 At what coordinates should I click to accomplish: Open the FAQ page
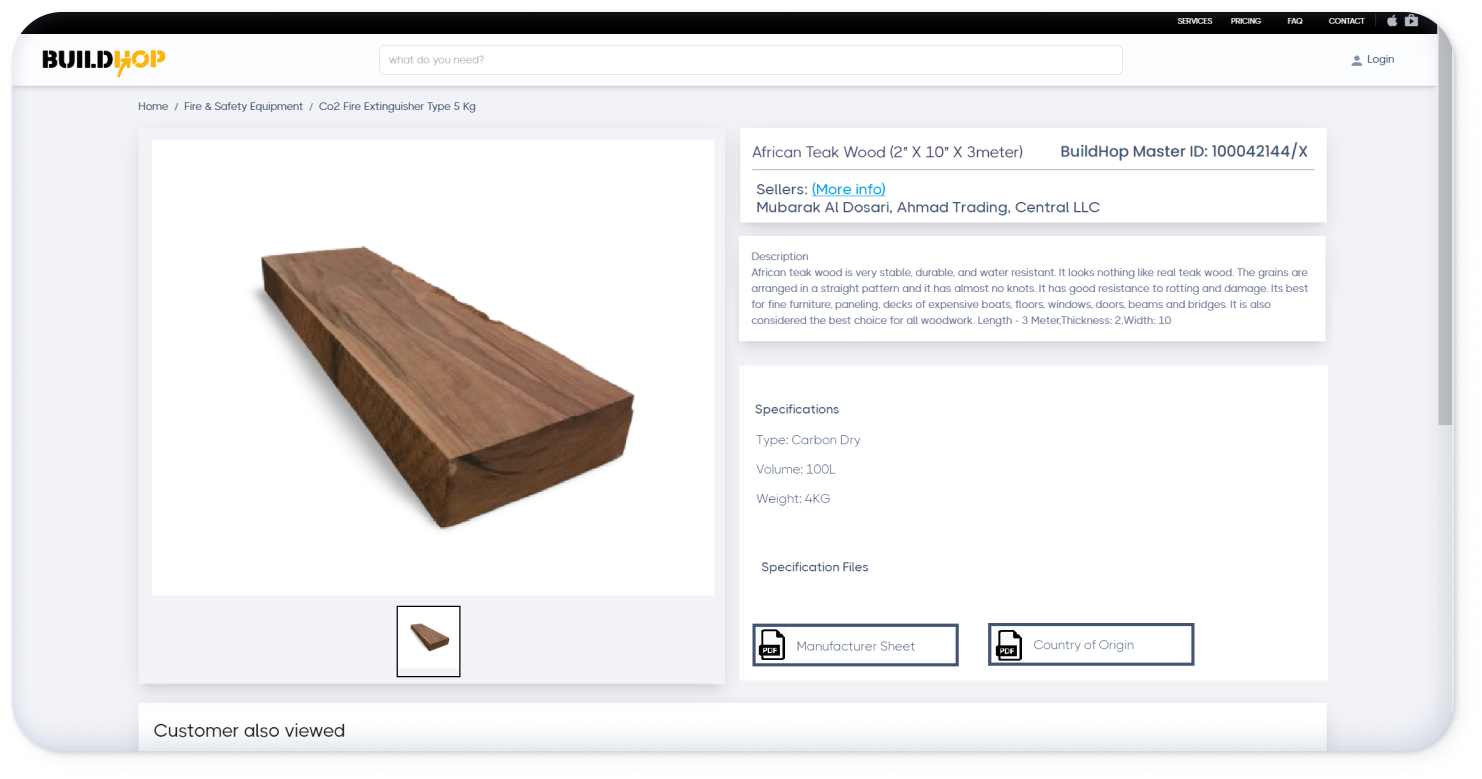pos(1295,20)
